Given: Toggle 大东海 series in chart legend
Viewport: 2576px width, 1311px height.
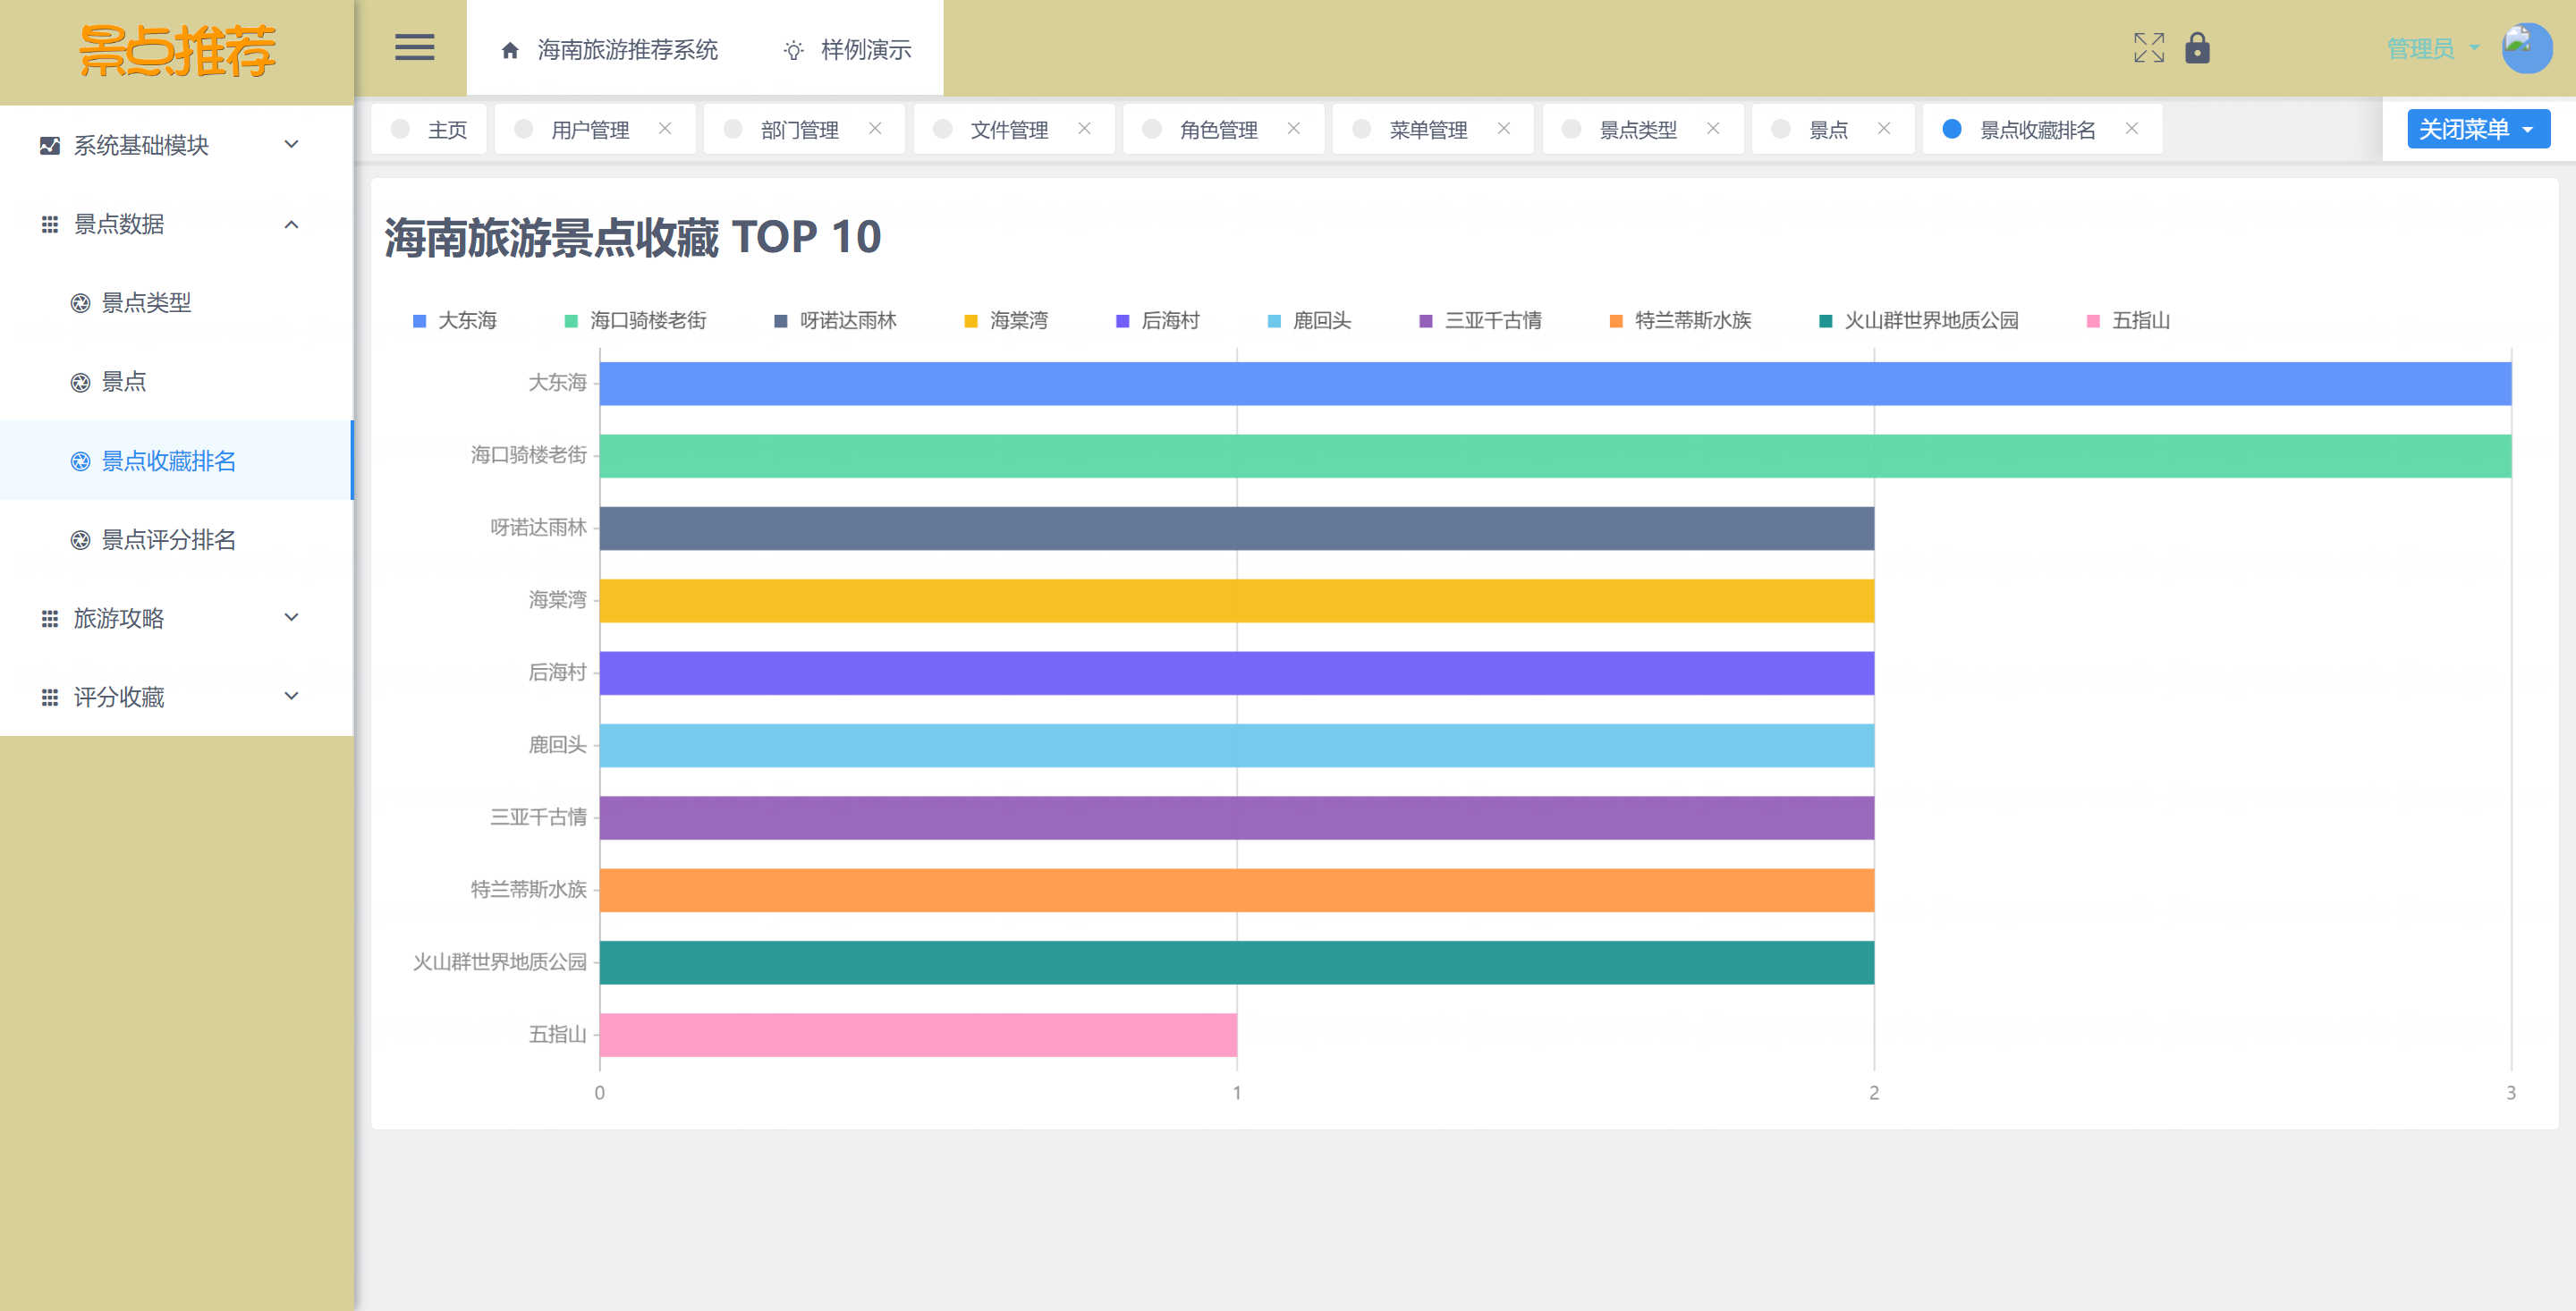Looking at the screenshot, I should [x=456, y=320].
